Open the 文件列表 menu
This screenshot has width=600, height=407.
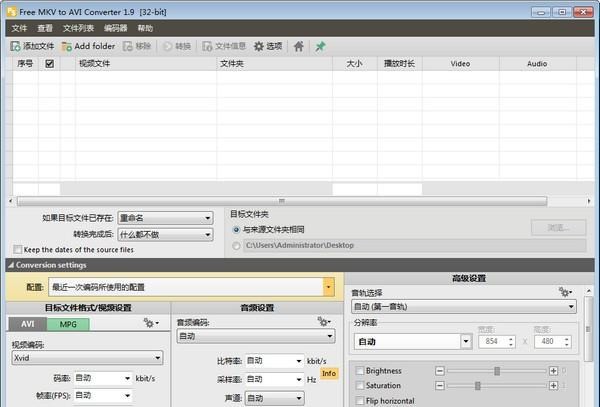[x=78, y=28]
